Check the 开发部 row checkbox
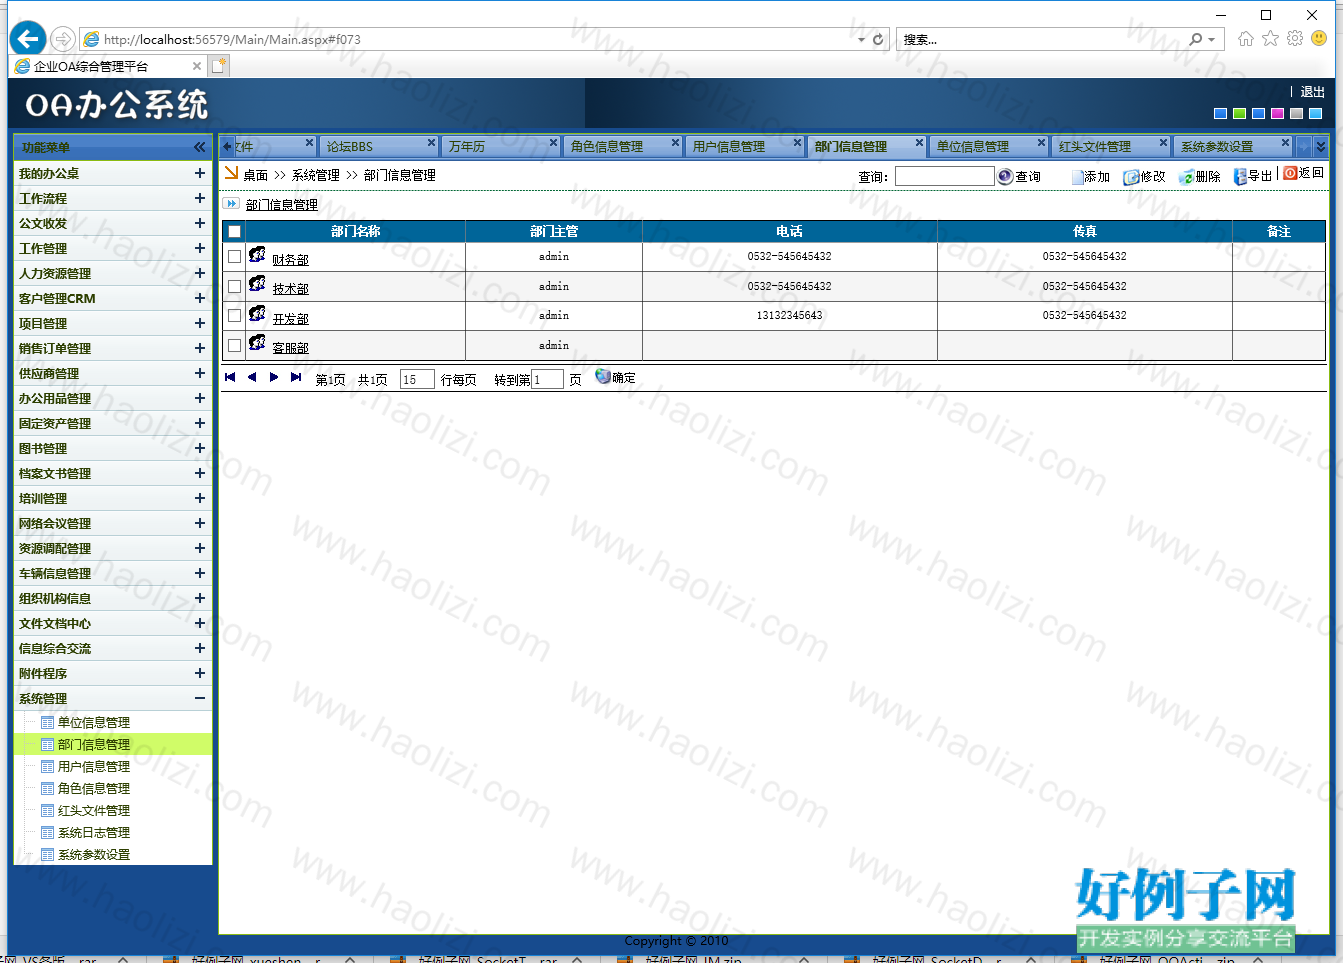 234,315
